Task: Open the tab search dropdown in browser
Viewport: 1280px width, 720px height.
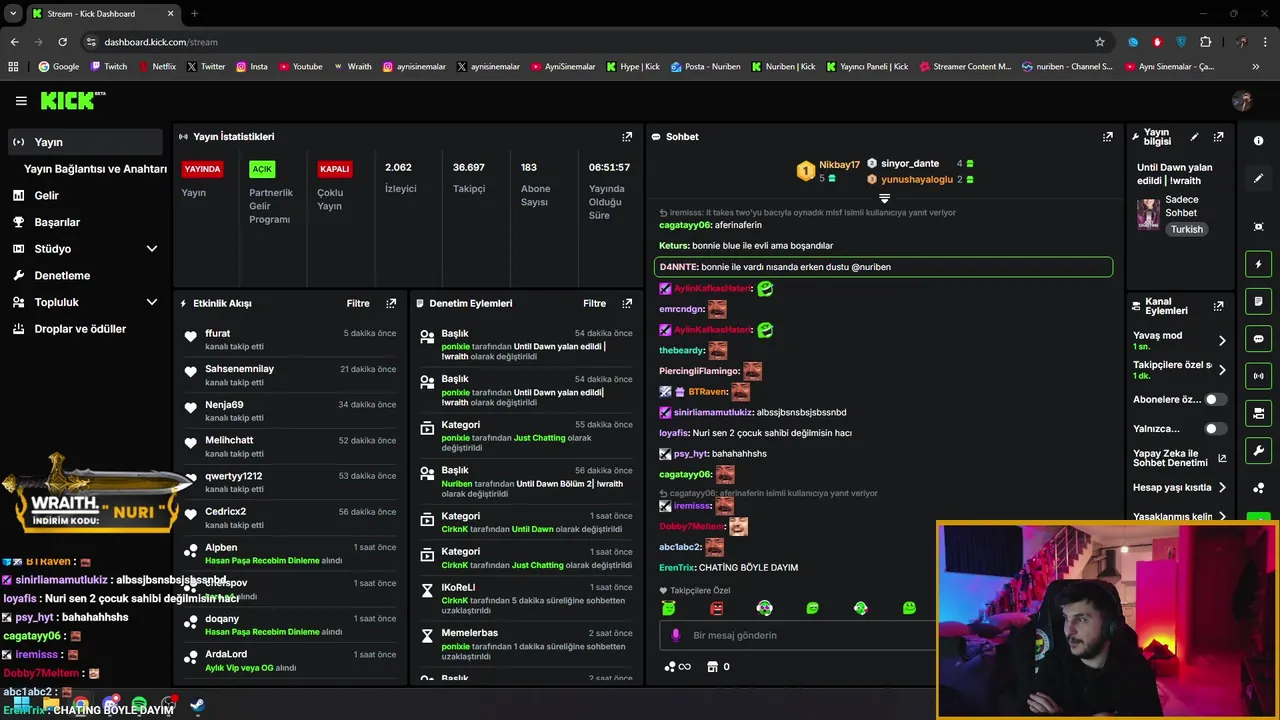Action: (14, 14)
